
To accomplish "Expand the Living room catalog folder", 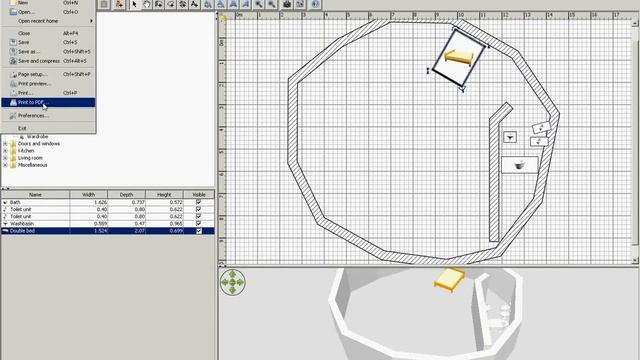I will (x=5, y=158).
